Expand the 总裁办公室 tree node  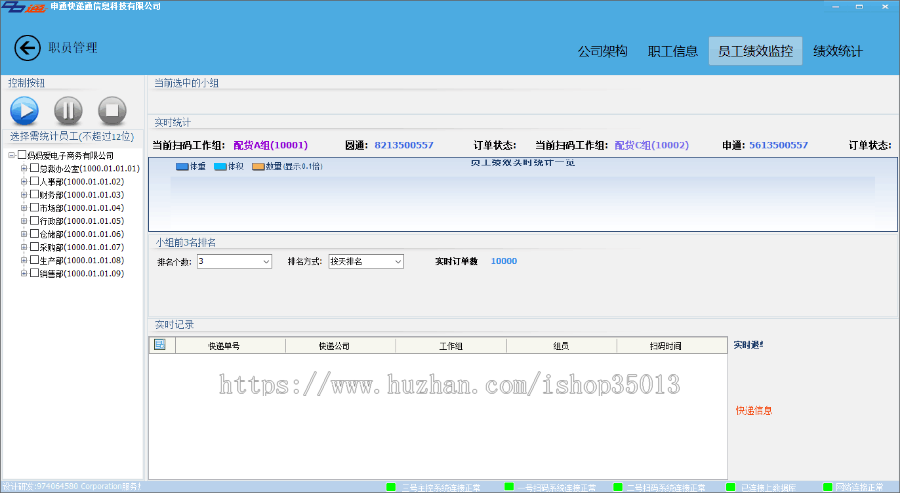pyautogui.click(x=24, y=169)
